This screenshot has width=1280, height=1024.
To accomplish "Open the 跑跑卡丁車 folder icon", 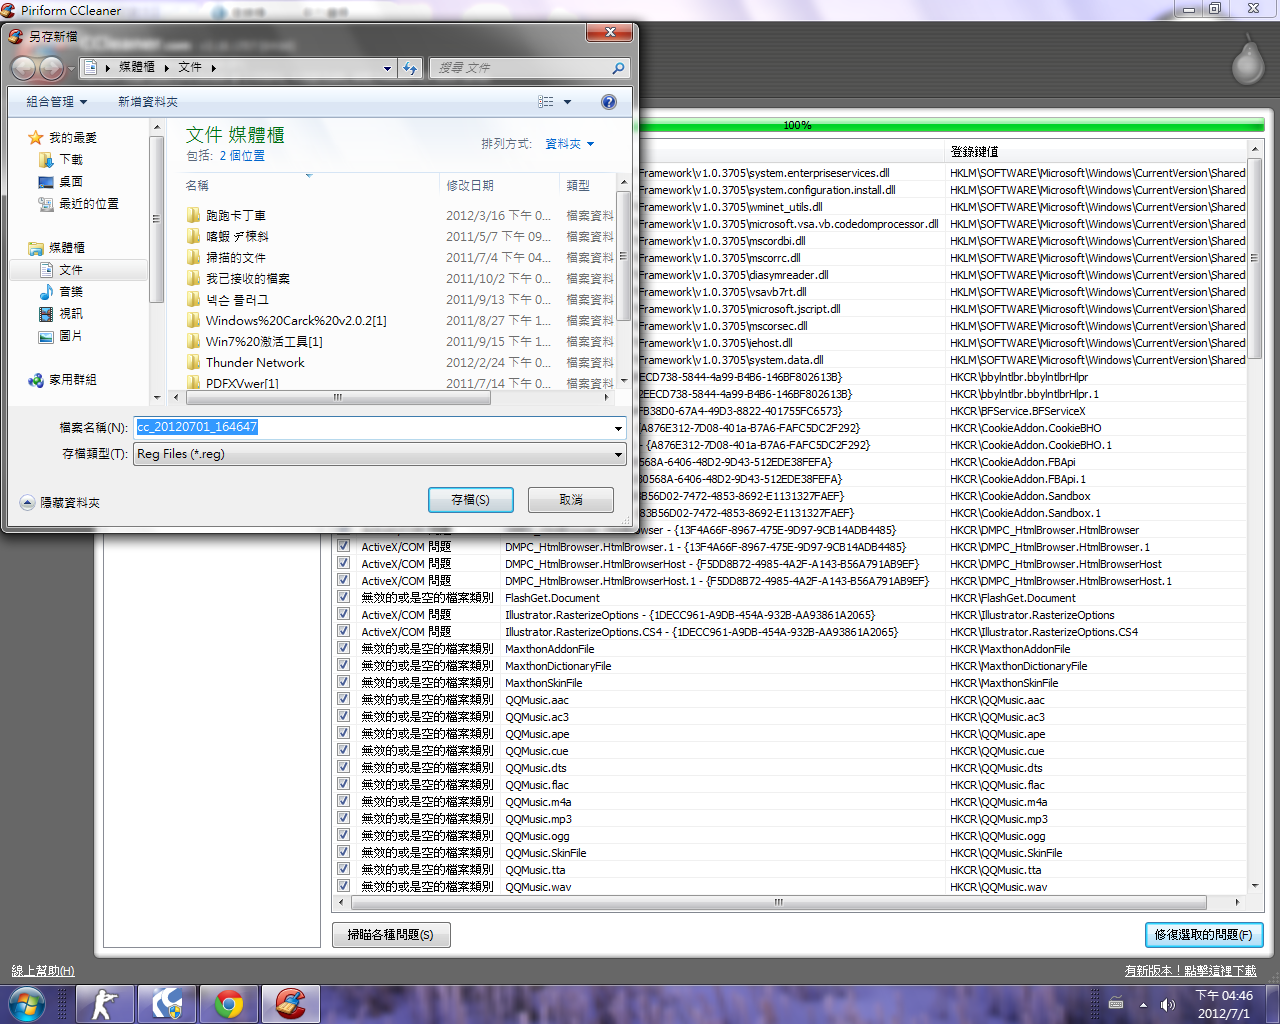I will pyautogui.click(x=194, y=215).
